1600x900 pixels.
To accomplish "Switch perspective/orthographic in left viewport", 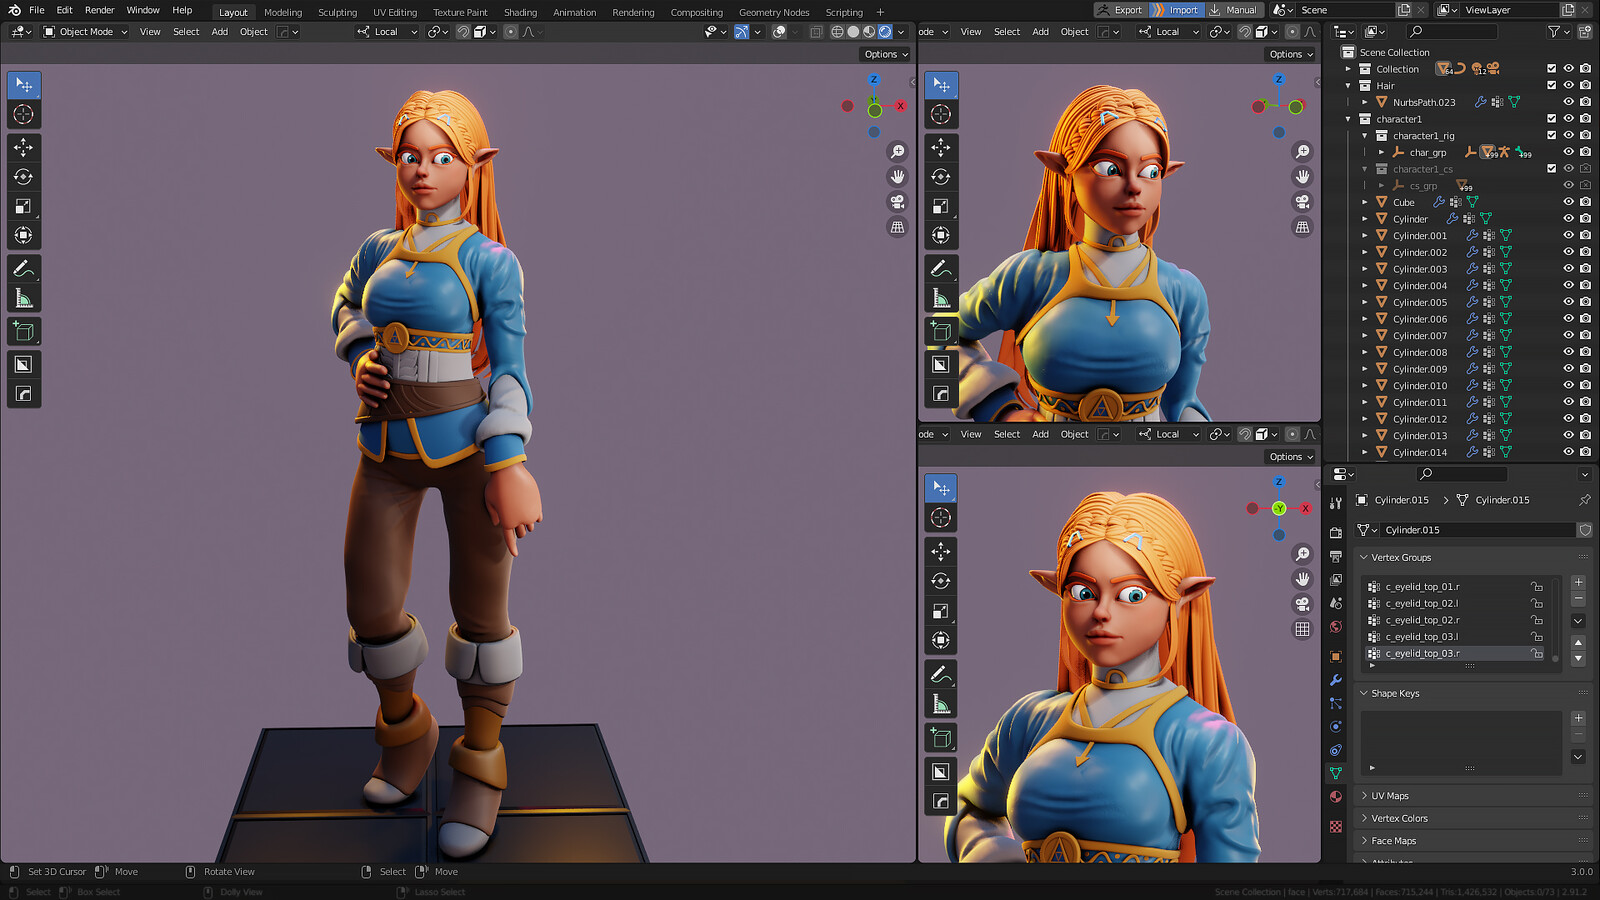I will point(897,227).
